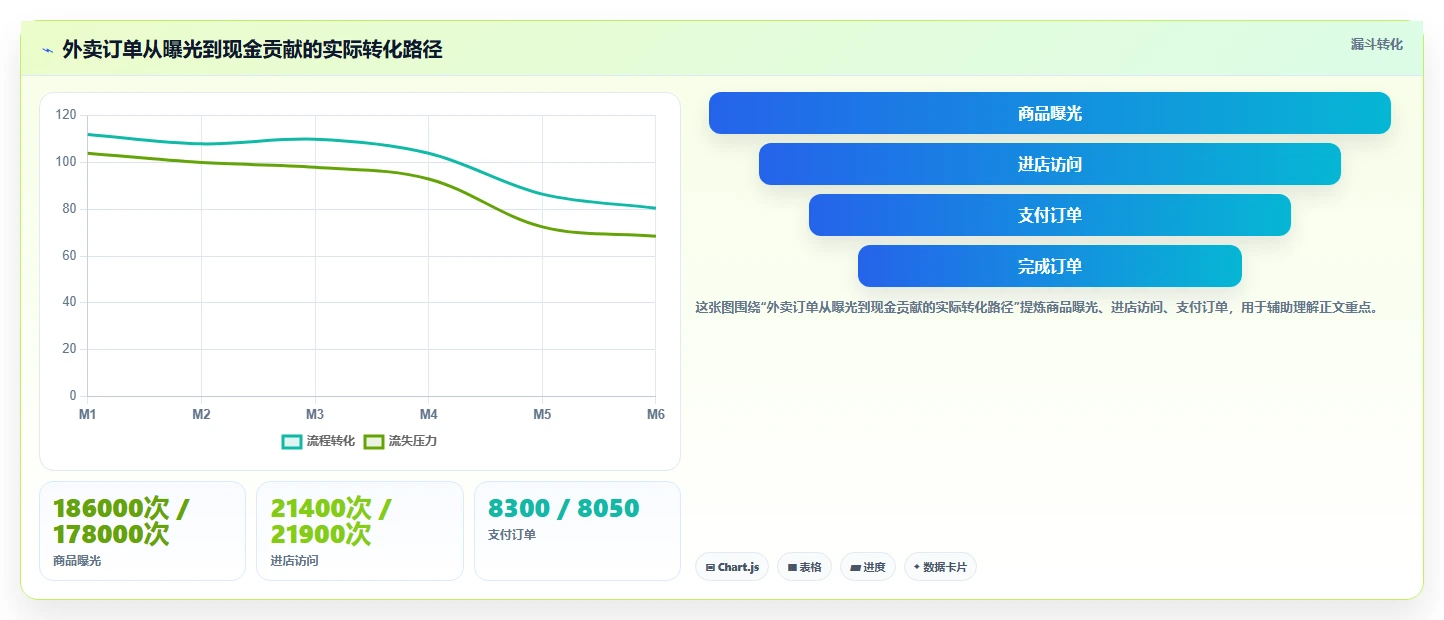
Task: Open the 8300 / 8050 支付订单 card
Action: pyautogui.click(x=577, y=531)
